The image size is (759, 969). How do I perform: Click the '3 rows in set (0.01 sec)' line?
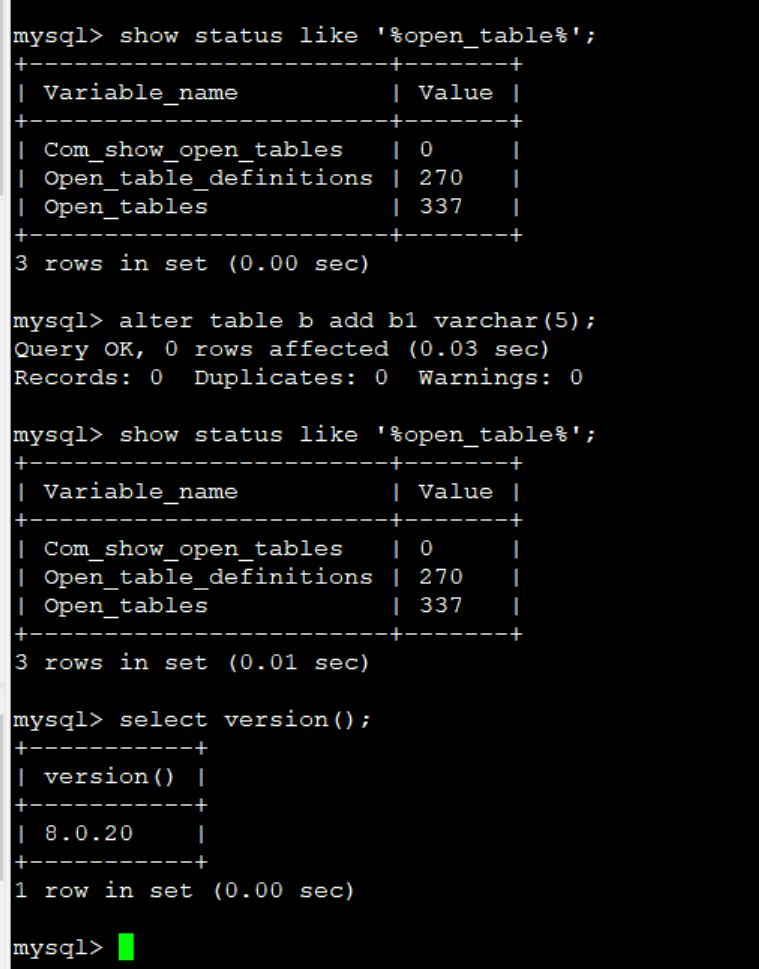(x=192, y=663)
